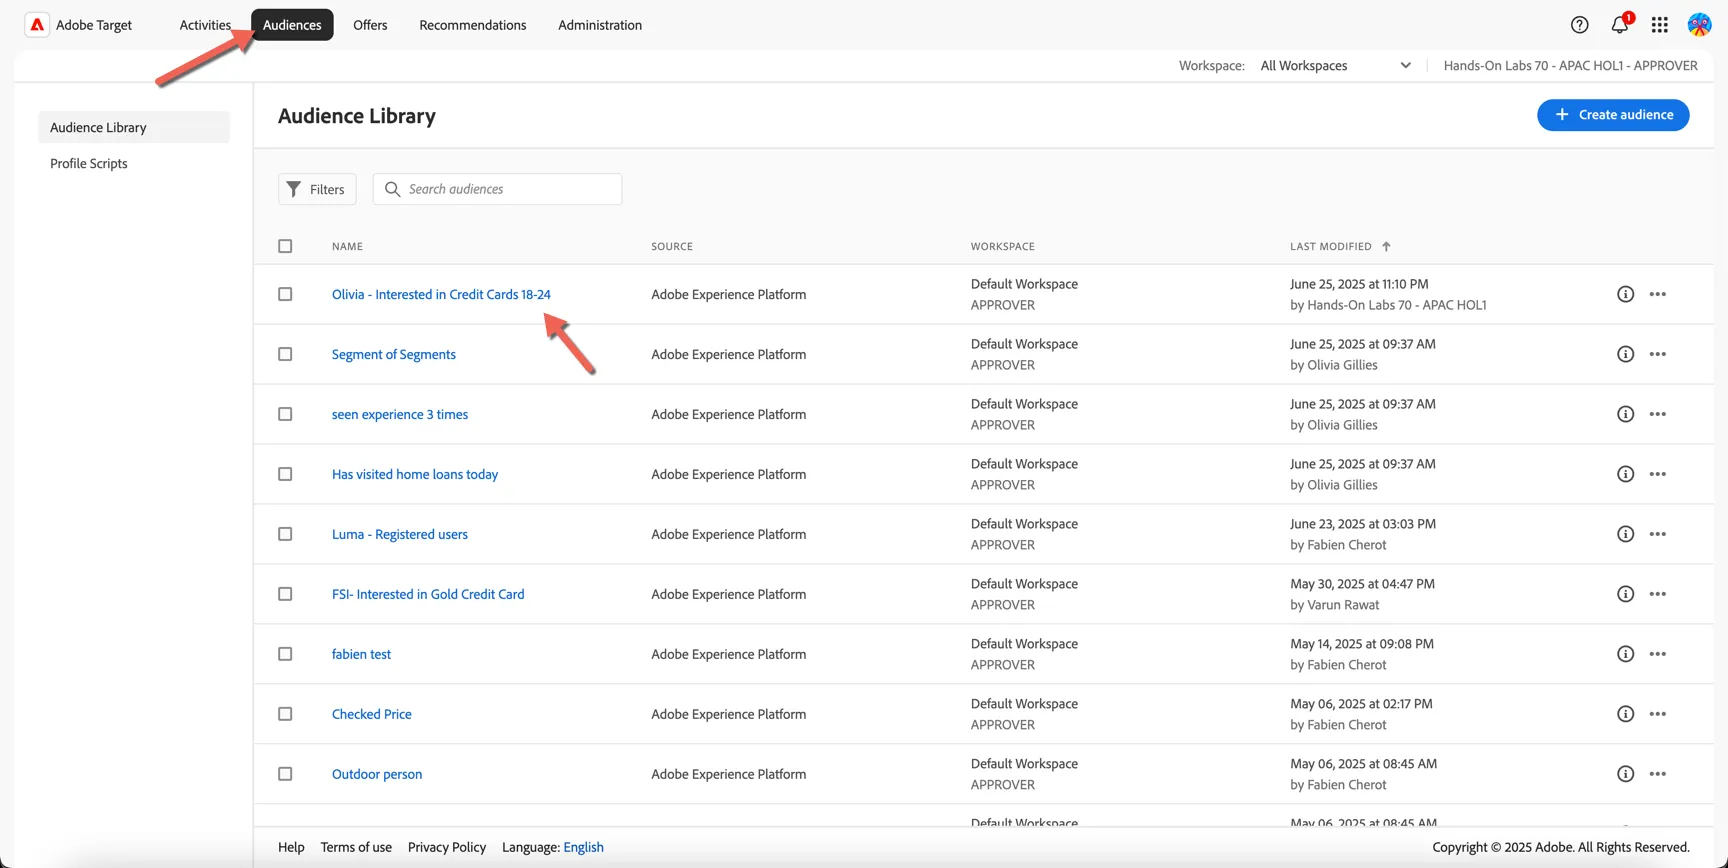
Task: Show info icon for Outdoor person row
Action: 1626,774
